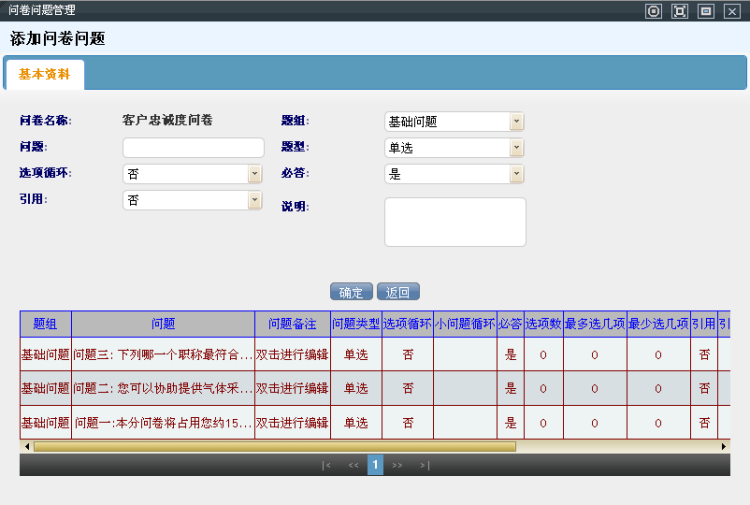This screenshot has width=750, height=505.
Task: Jump to the last page icon
Action: tap(424, 465)
